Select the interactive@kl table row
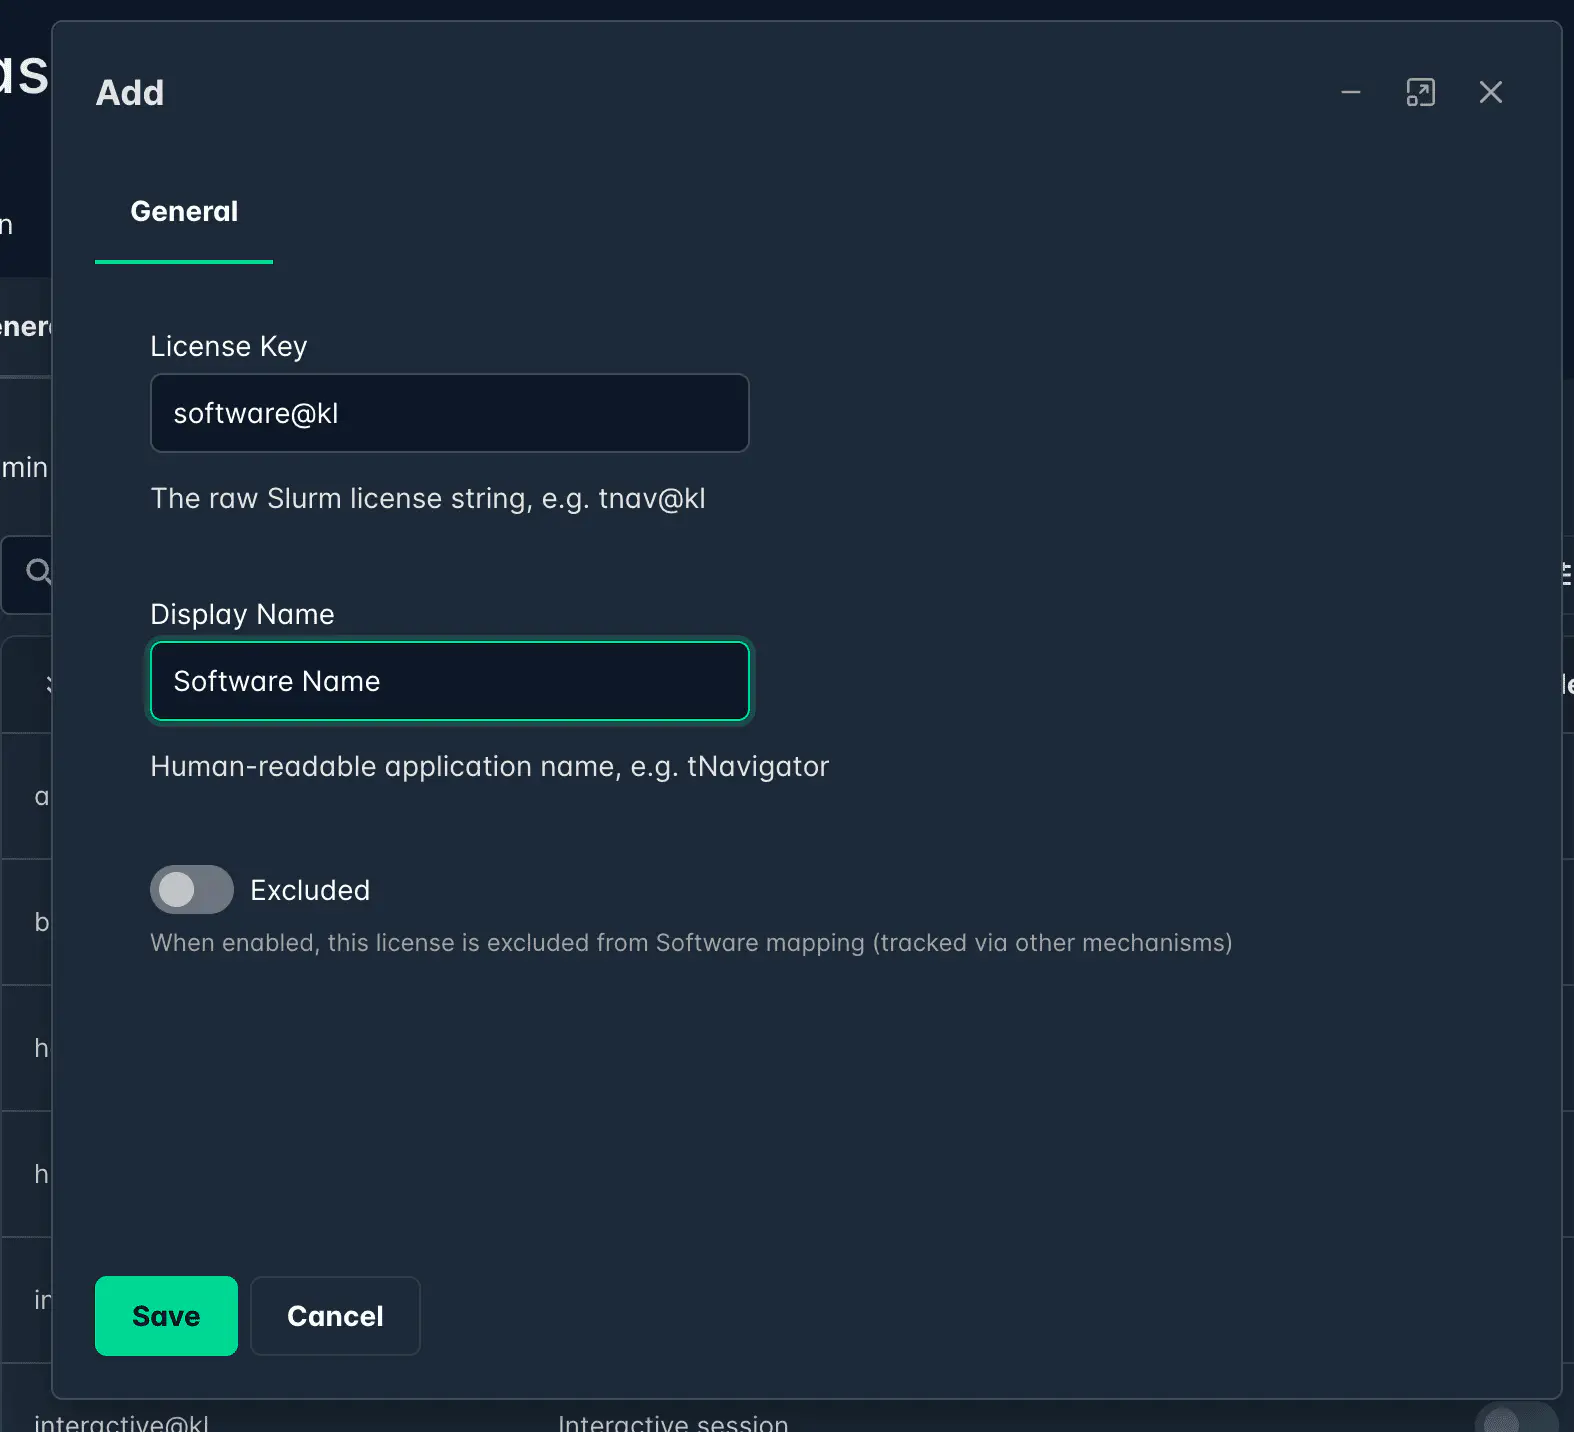This screenshot has width=1574, height=1432. (121, 1423)
